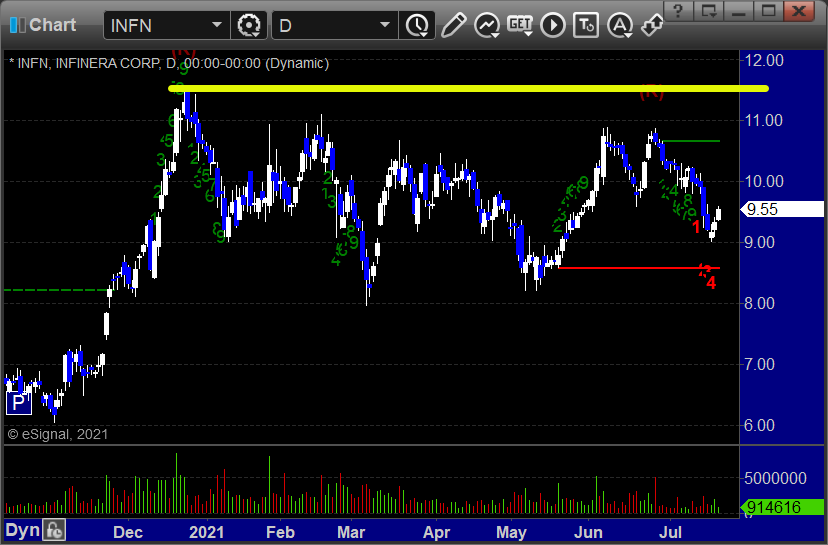828x545 pixels.
Task: Click the Dyn scaling label
Action: click(22, 530)
